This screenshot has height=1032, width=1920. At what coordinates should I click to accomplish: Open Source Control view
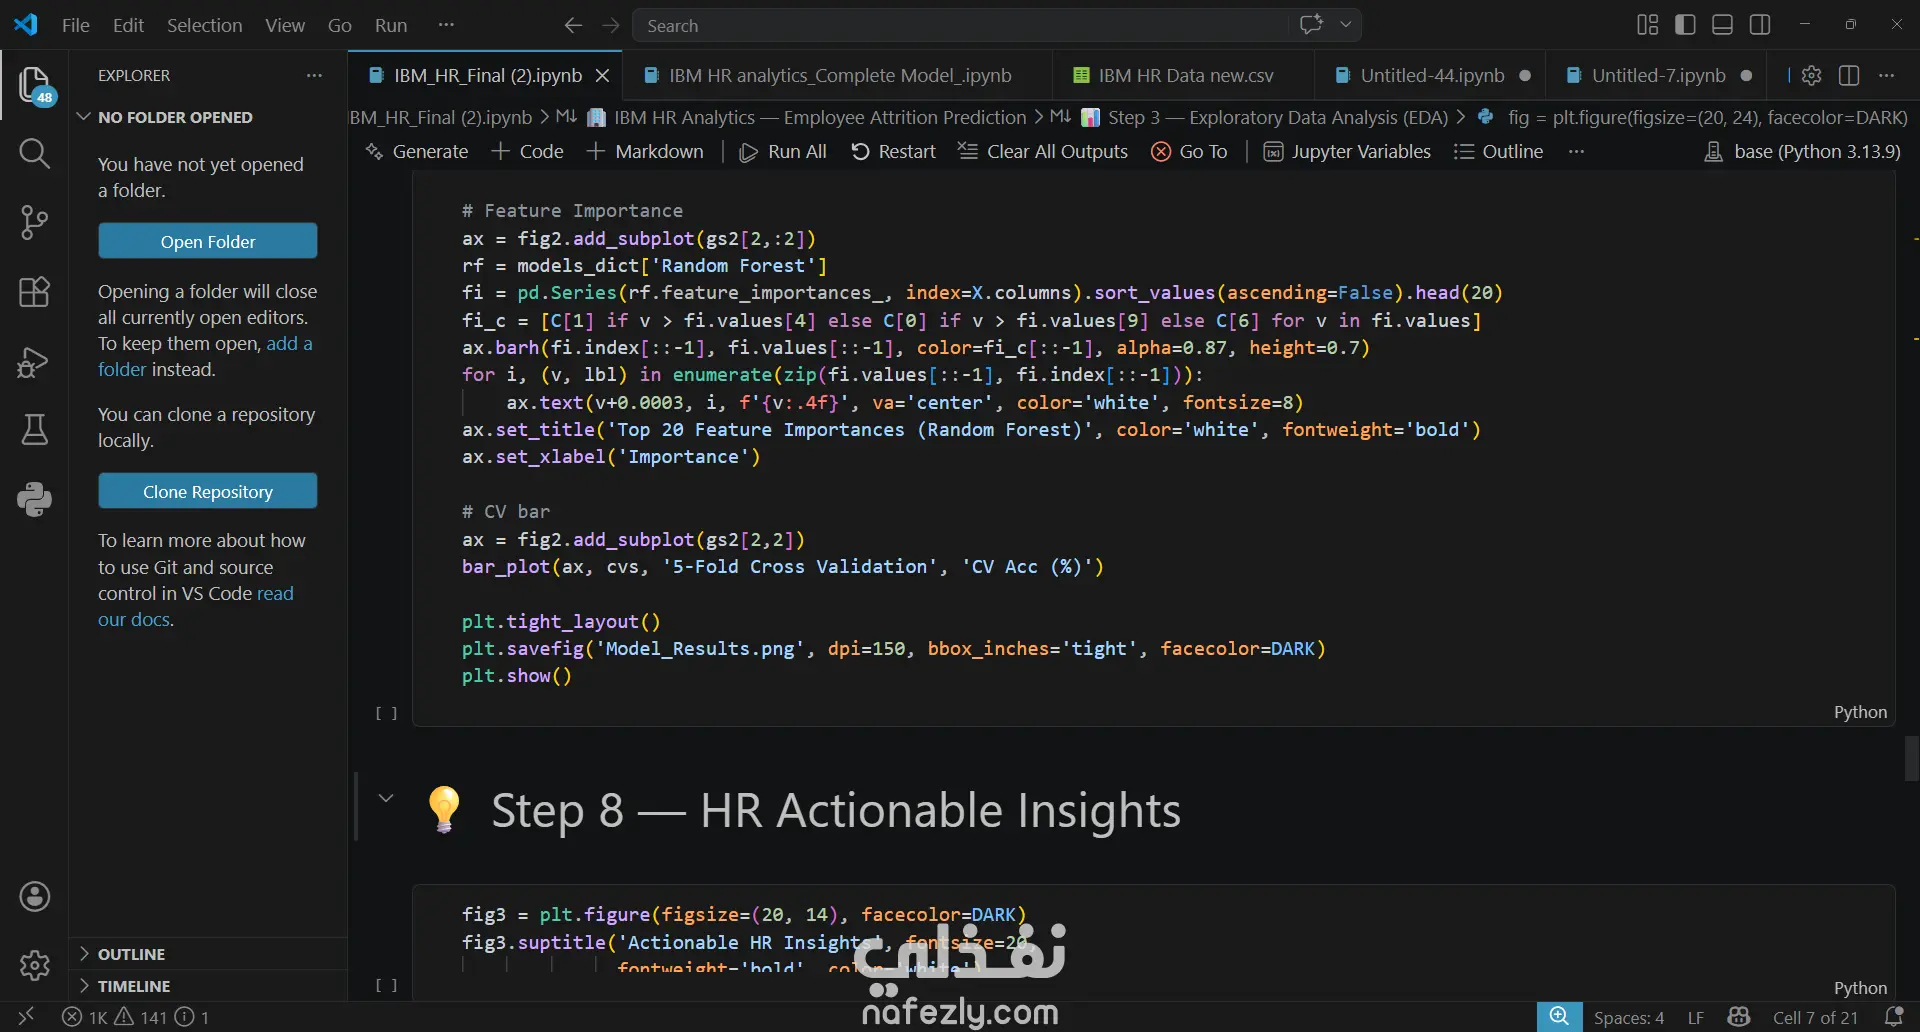click(x=35, y=222)
